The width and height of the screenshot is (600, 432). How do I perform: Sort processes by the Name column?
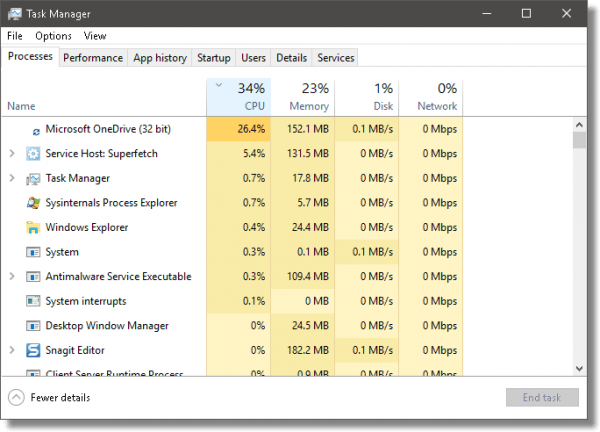21,106
